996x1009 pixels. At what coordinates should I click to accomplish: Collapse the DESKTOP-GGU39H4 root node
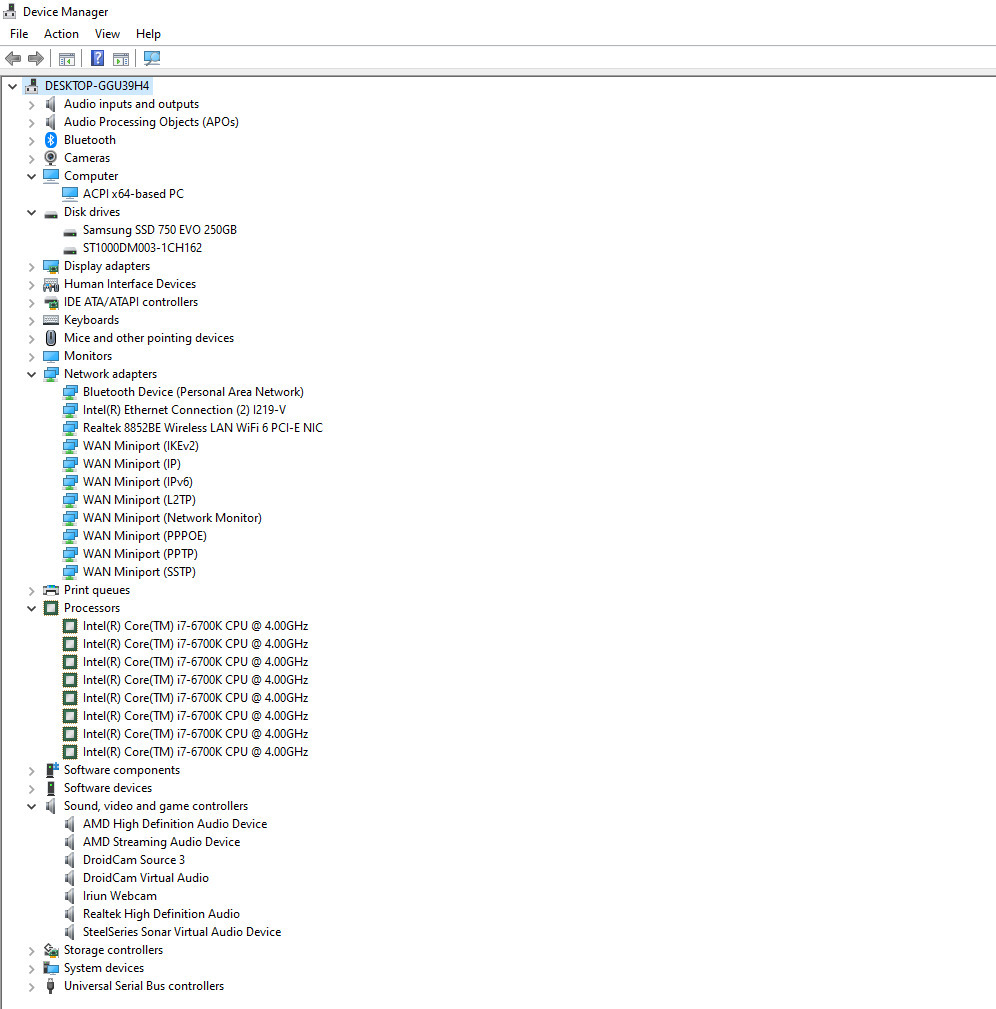(12, 86)
